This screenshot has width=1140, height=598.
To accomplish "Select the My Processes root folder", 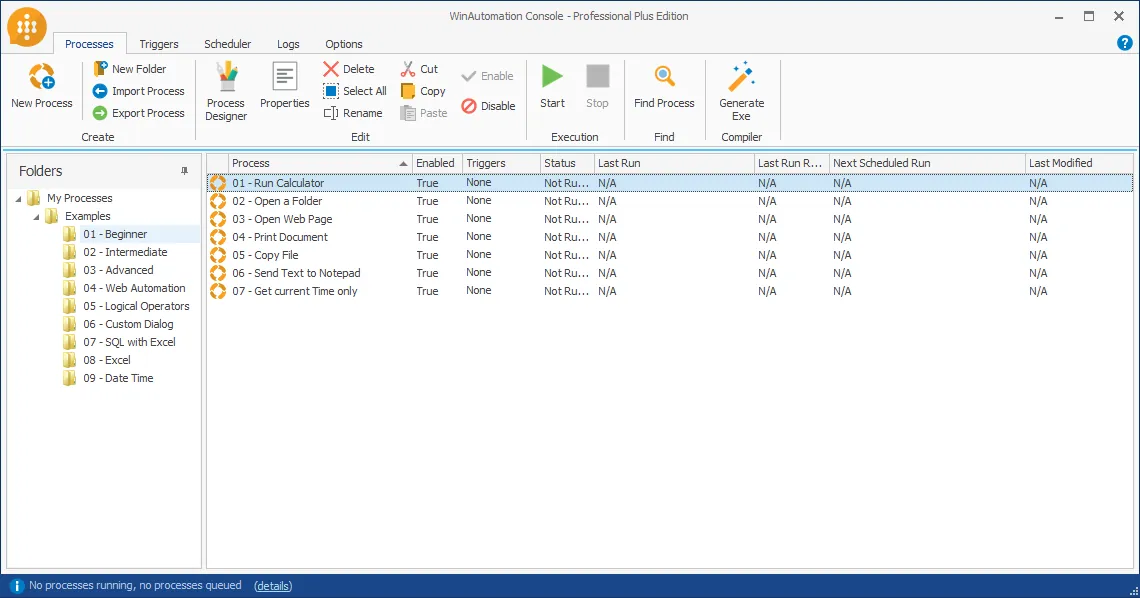I will (x=79, y=198).
